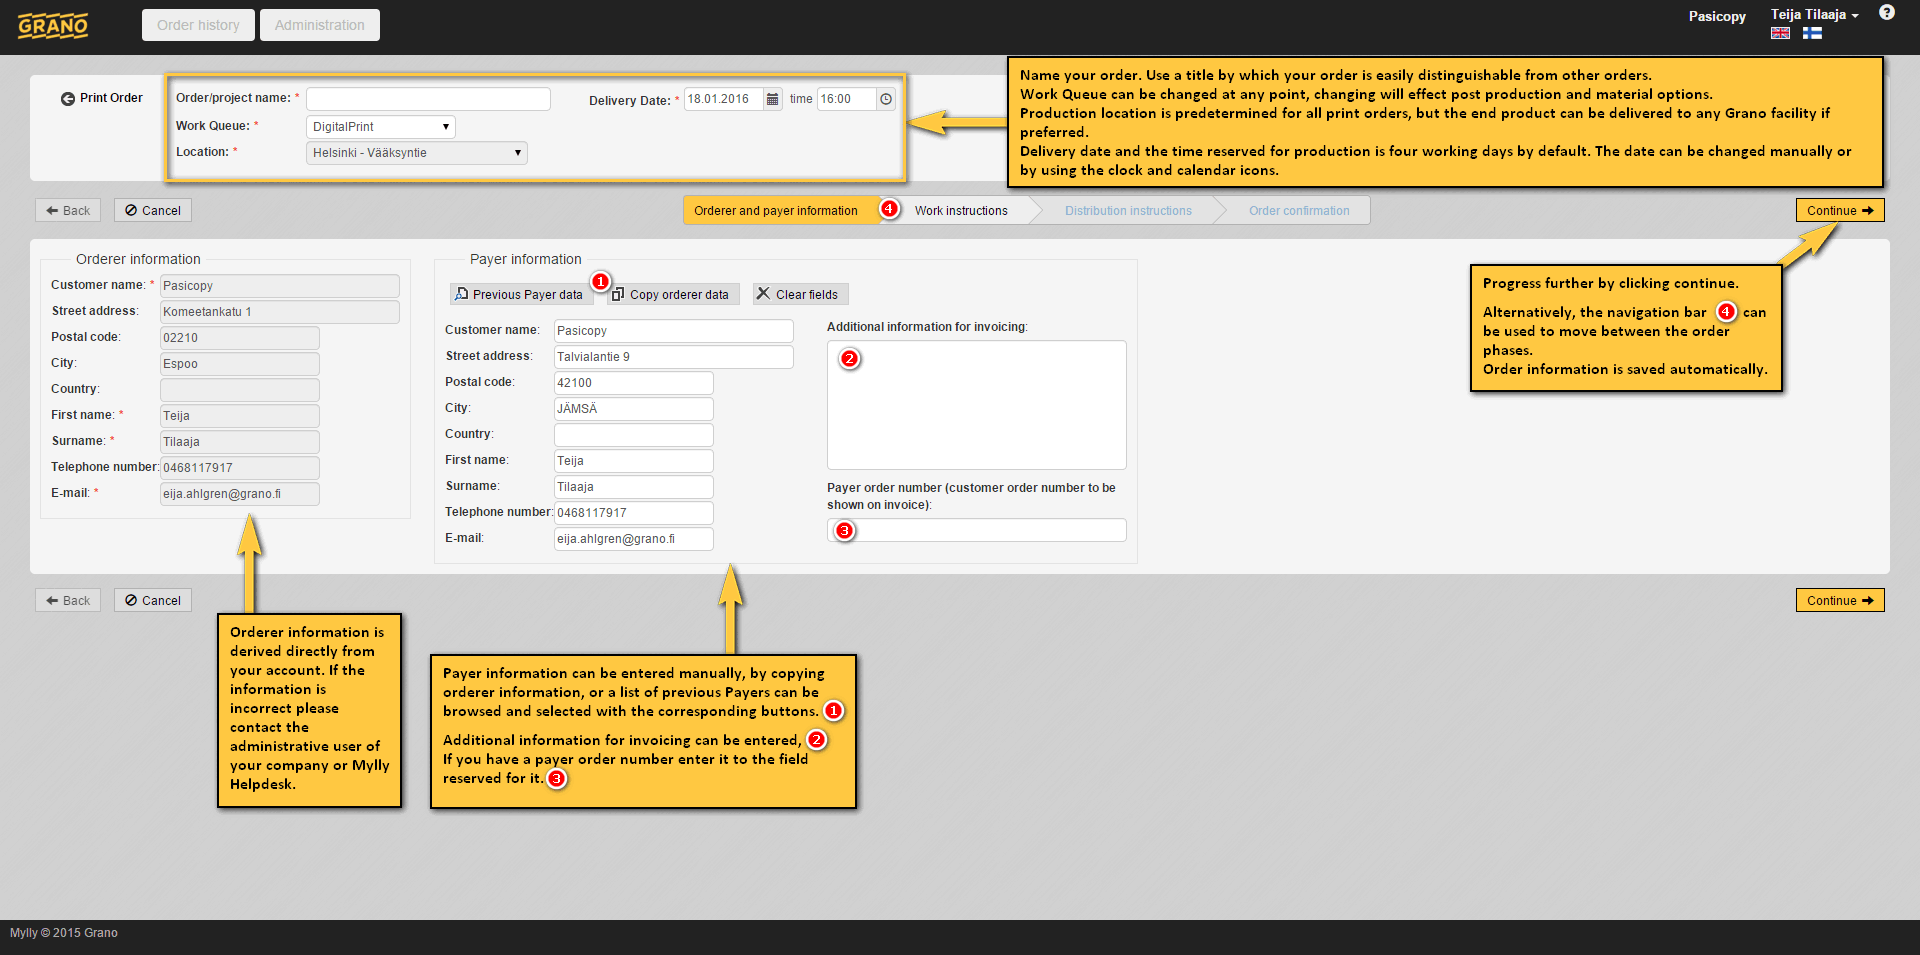Click the Print Order back-arrow icon
Screen dimensions: 1920x955
click(x=67, y=98)
